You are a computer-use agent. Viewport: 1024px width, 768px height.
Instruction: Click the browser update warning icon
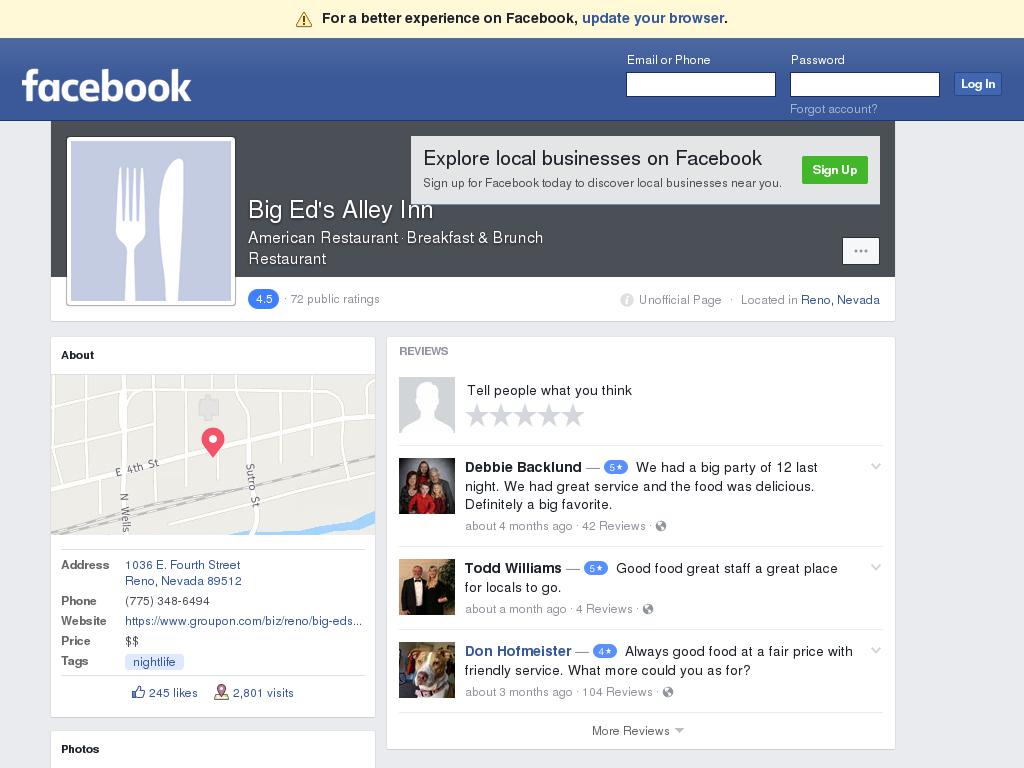click(304, 19)
